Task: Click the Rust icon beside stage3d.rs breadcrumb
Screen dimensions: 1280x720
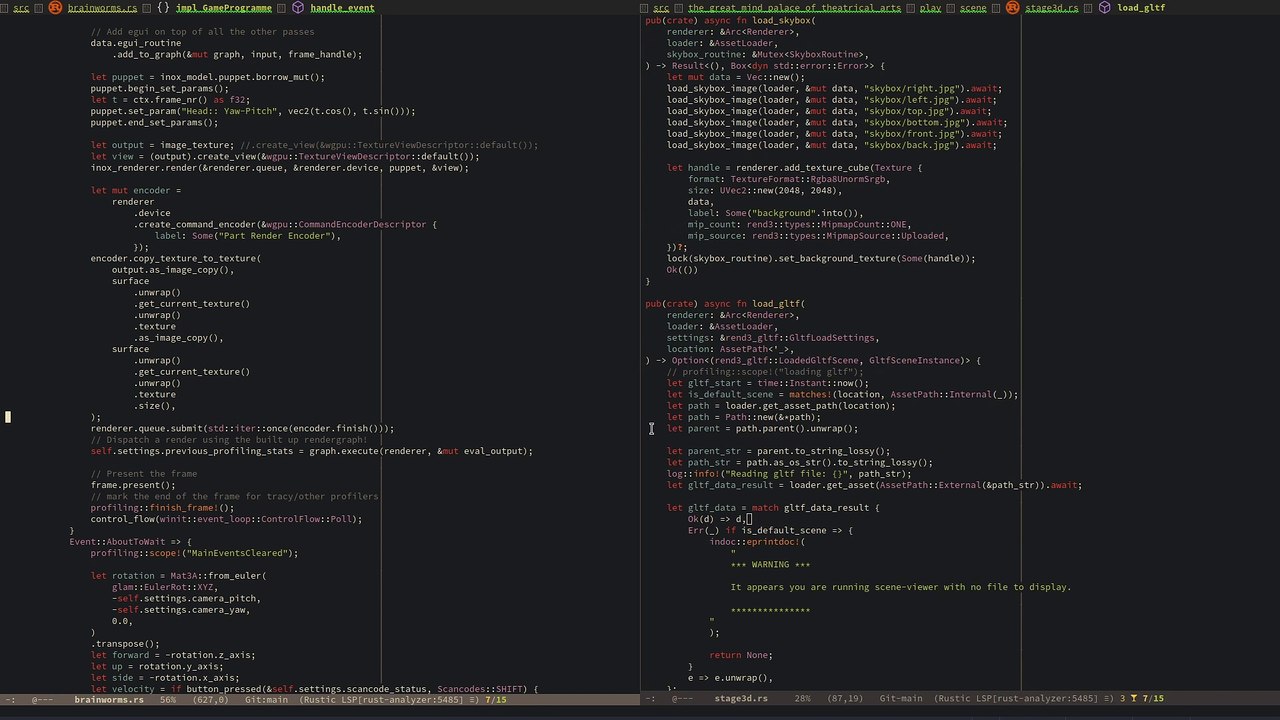Action: point(1012,7)
